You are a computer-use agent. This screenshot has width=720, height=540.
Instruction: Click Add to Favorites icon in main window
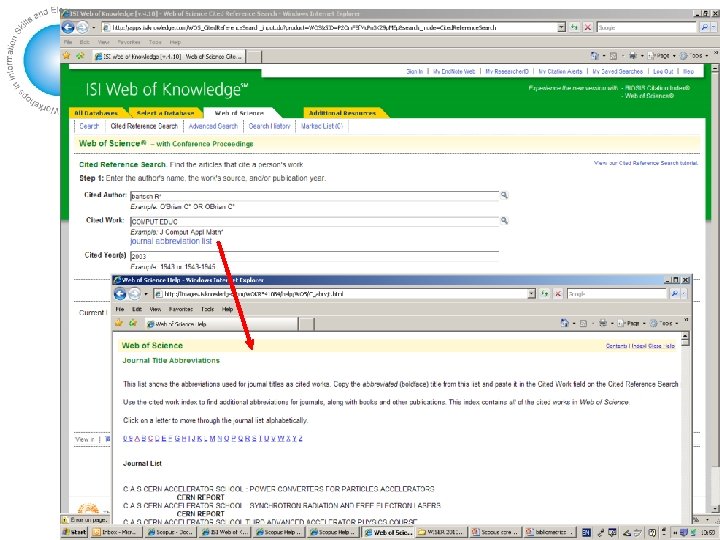tap(81, 56)
